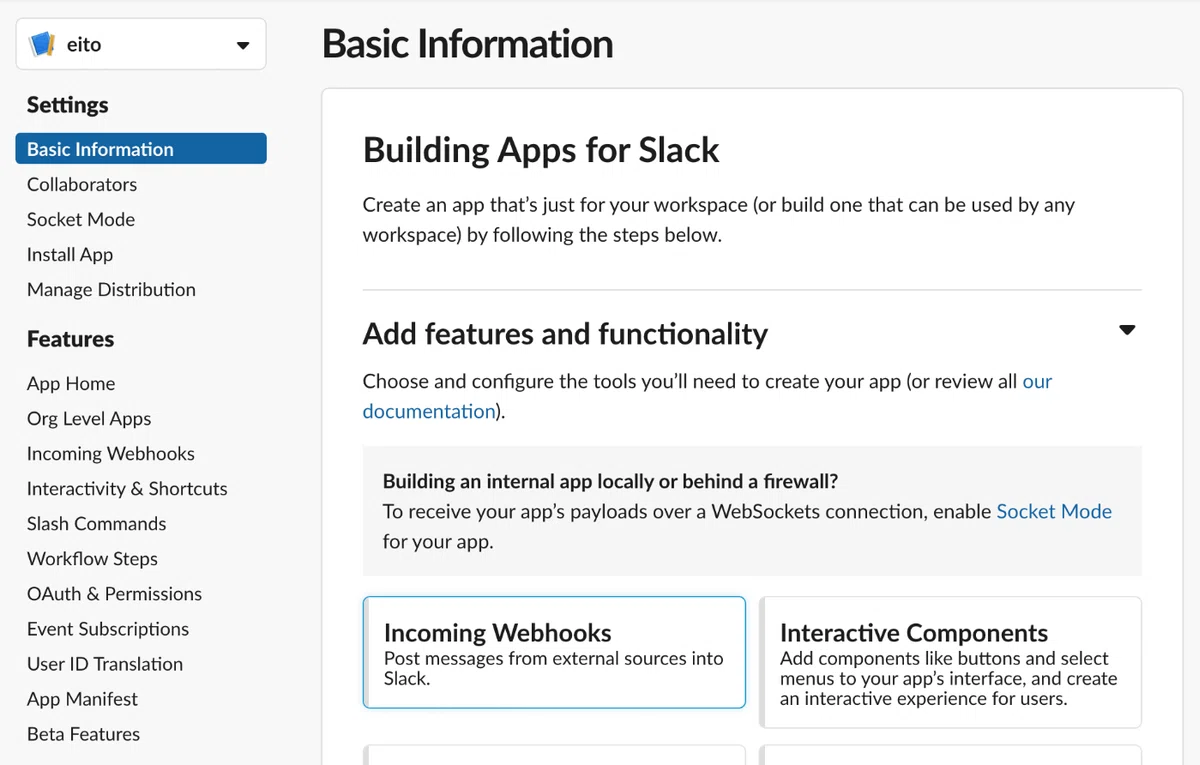The image size is (1200, 765).
Task: Open OAuth & Permissions page
Action: [114, 593]
